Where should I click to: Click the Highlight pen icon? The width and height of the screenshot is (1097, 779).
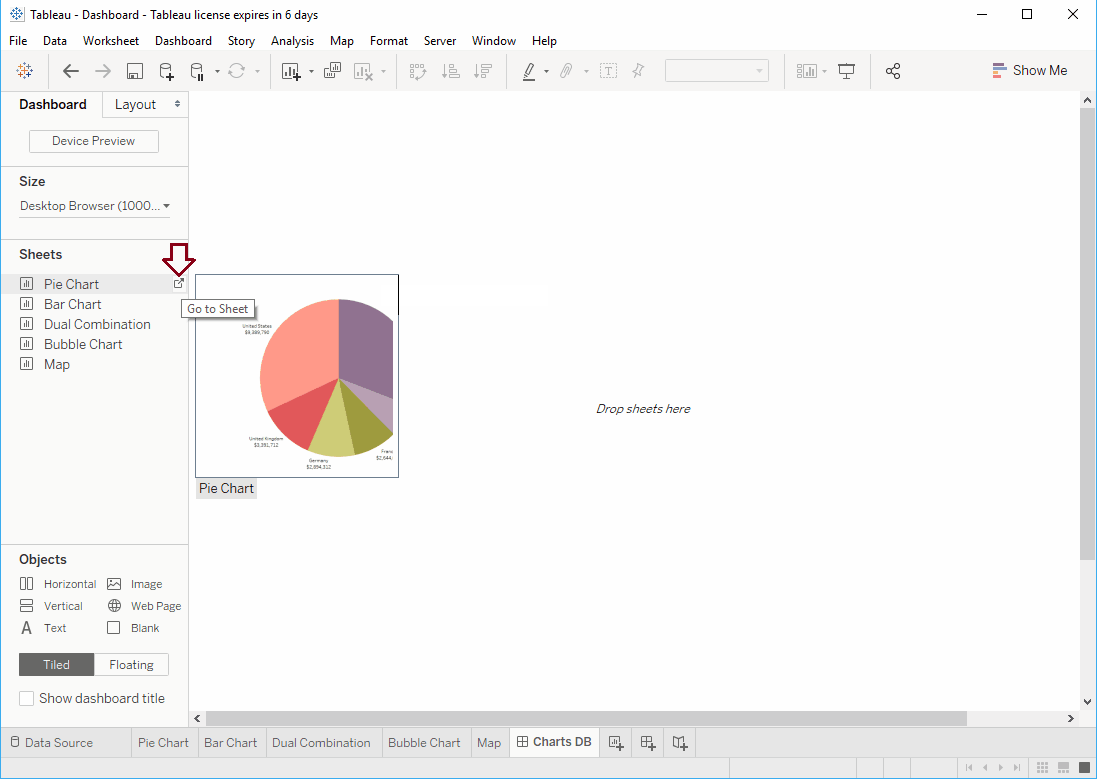(x=530, y=71)
